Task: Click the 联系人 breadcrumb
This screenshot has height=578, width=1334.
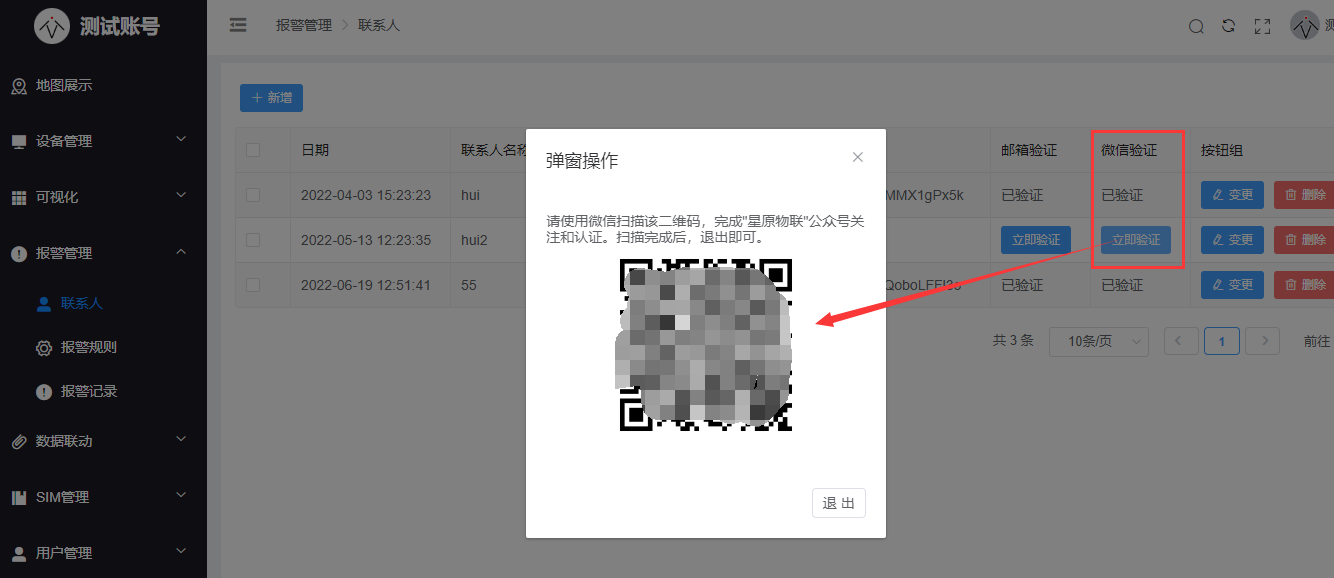Action: (379, 25)
